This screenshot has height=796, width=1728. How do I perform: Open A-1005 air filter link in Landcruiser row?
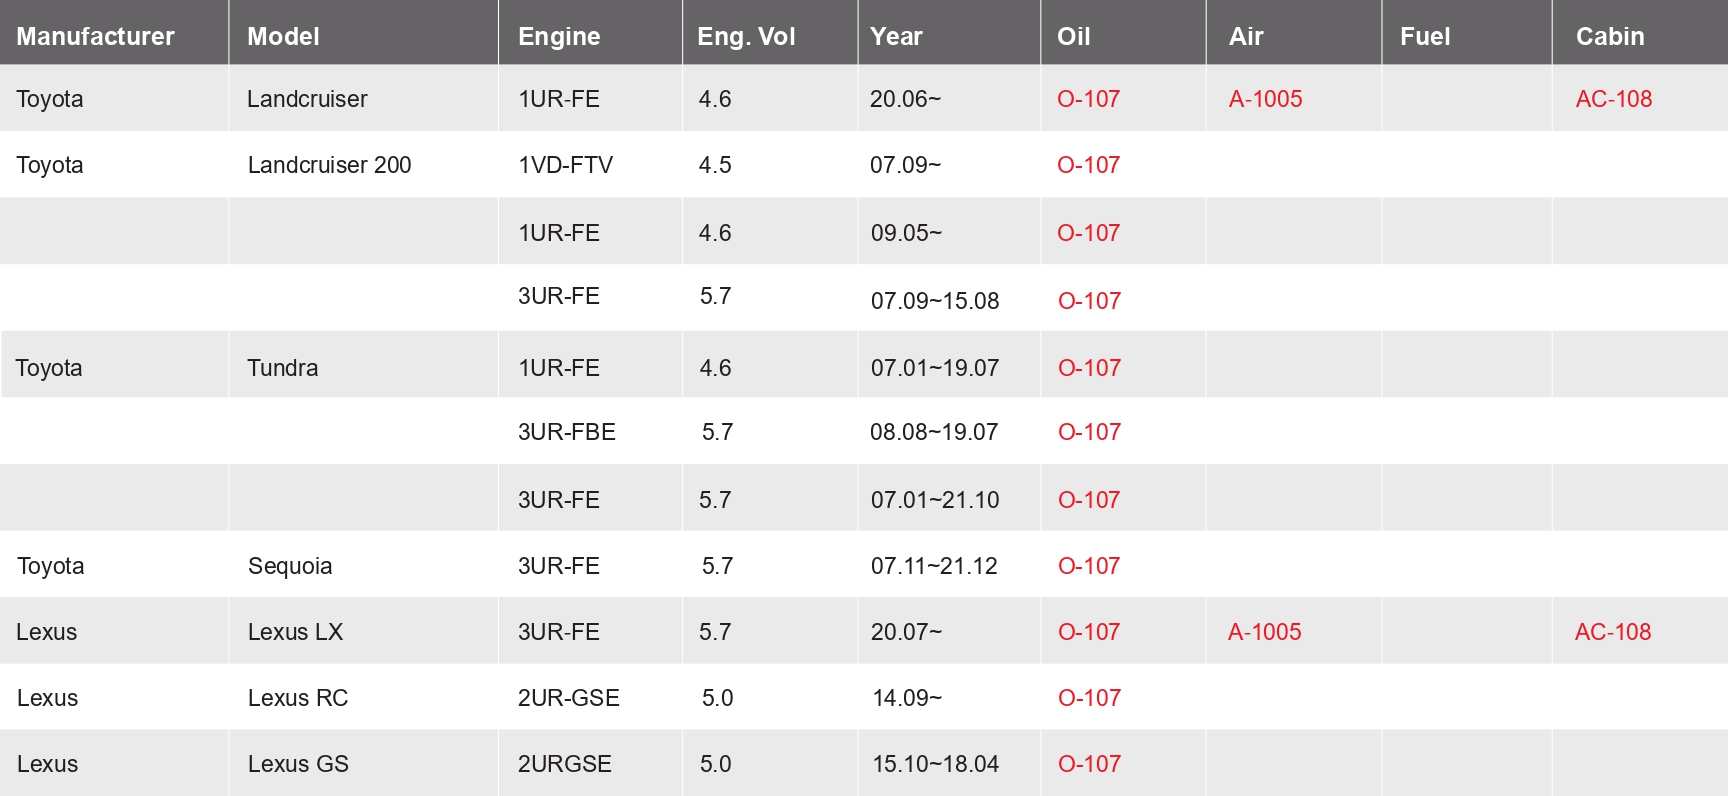pyautogui.click(x=1265, y=99)
